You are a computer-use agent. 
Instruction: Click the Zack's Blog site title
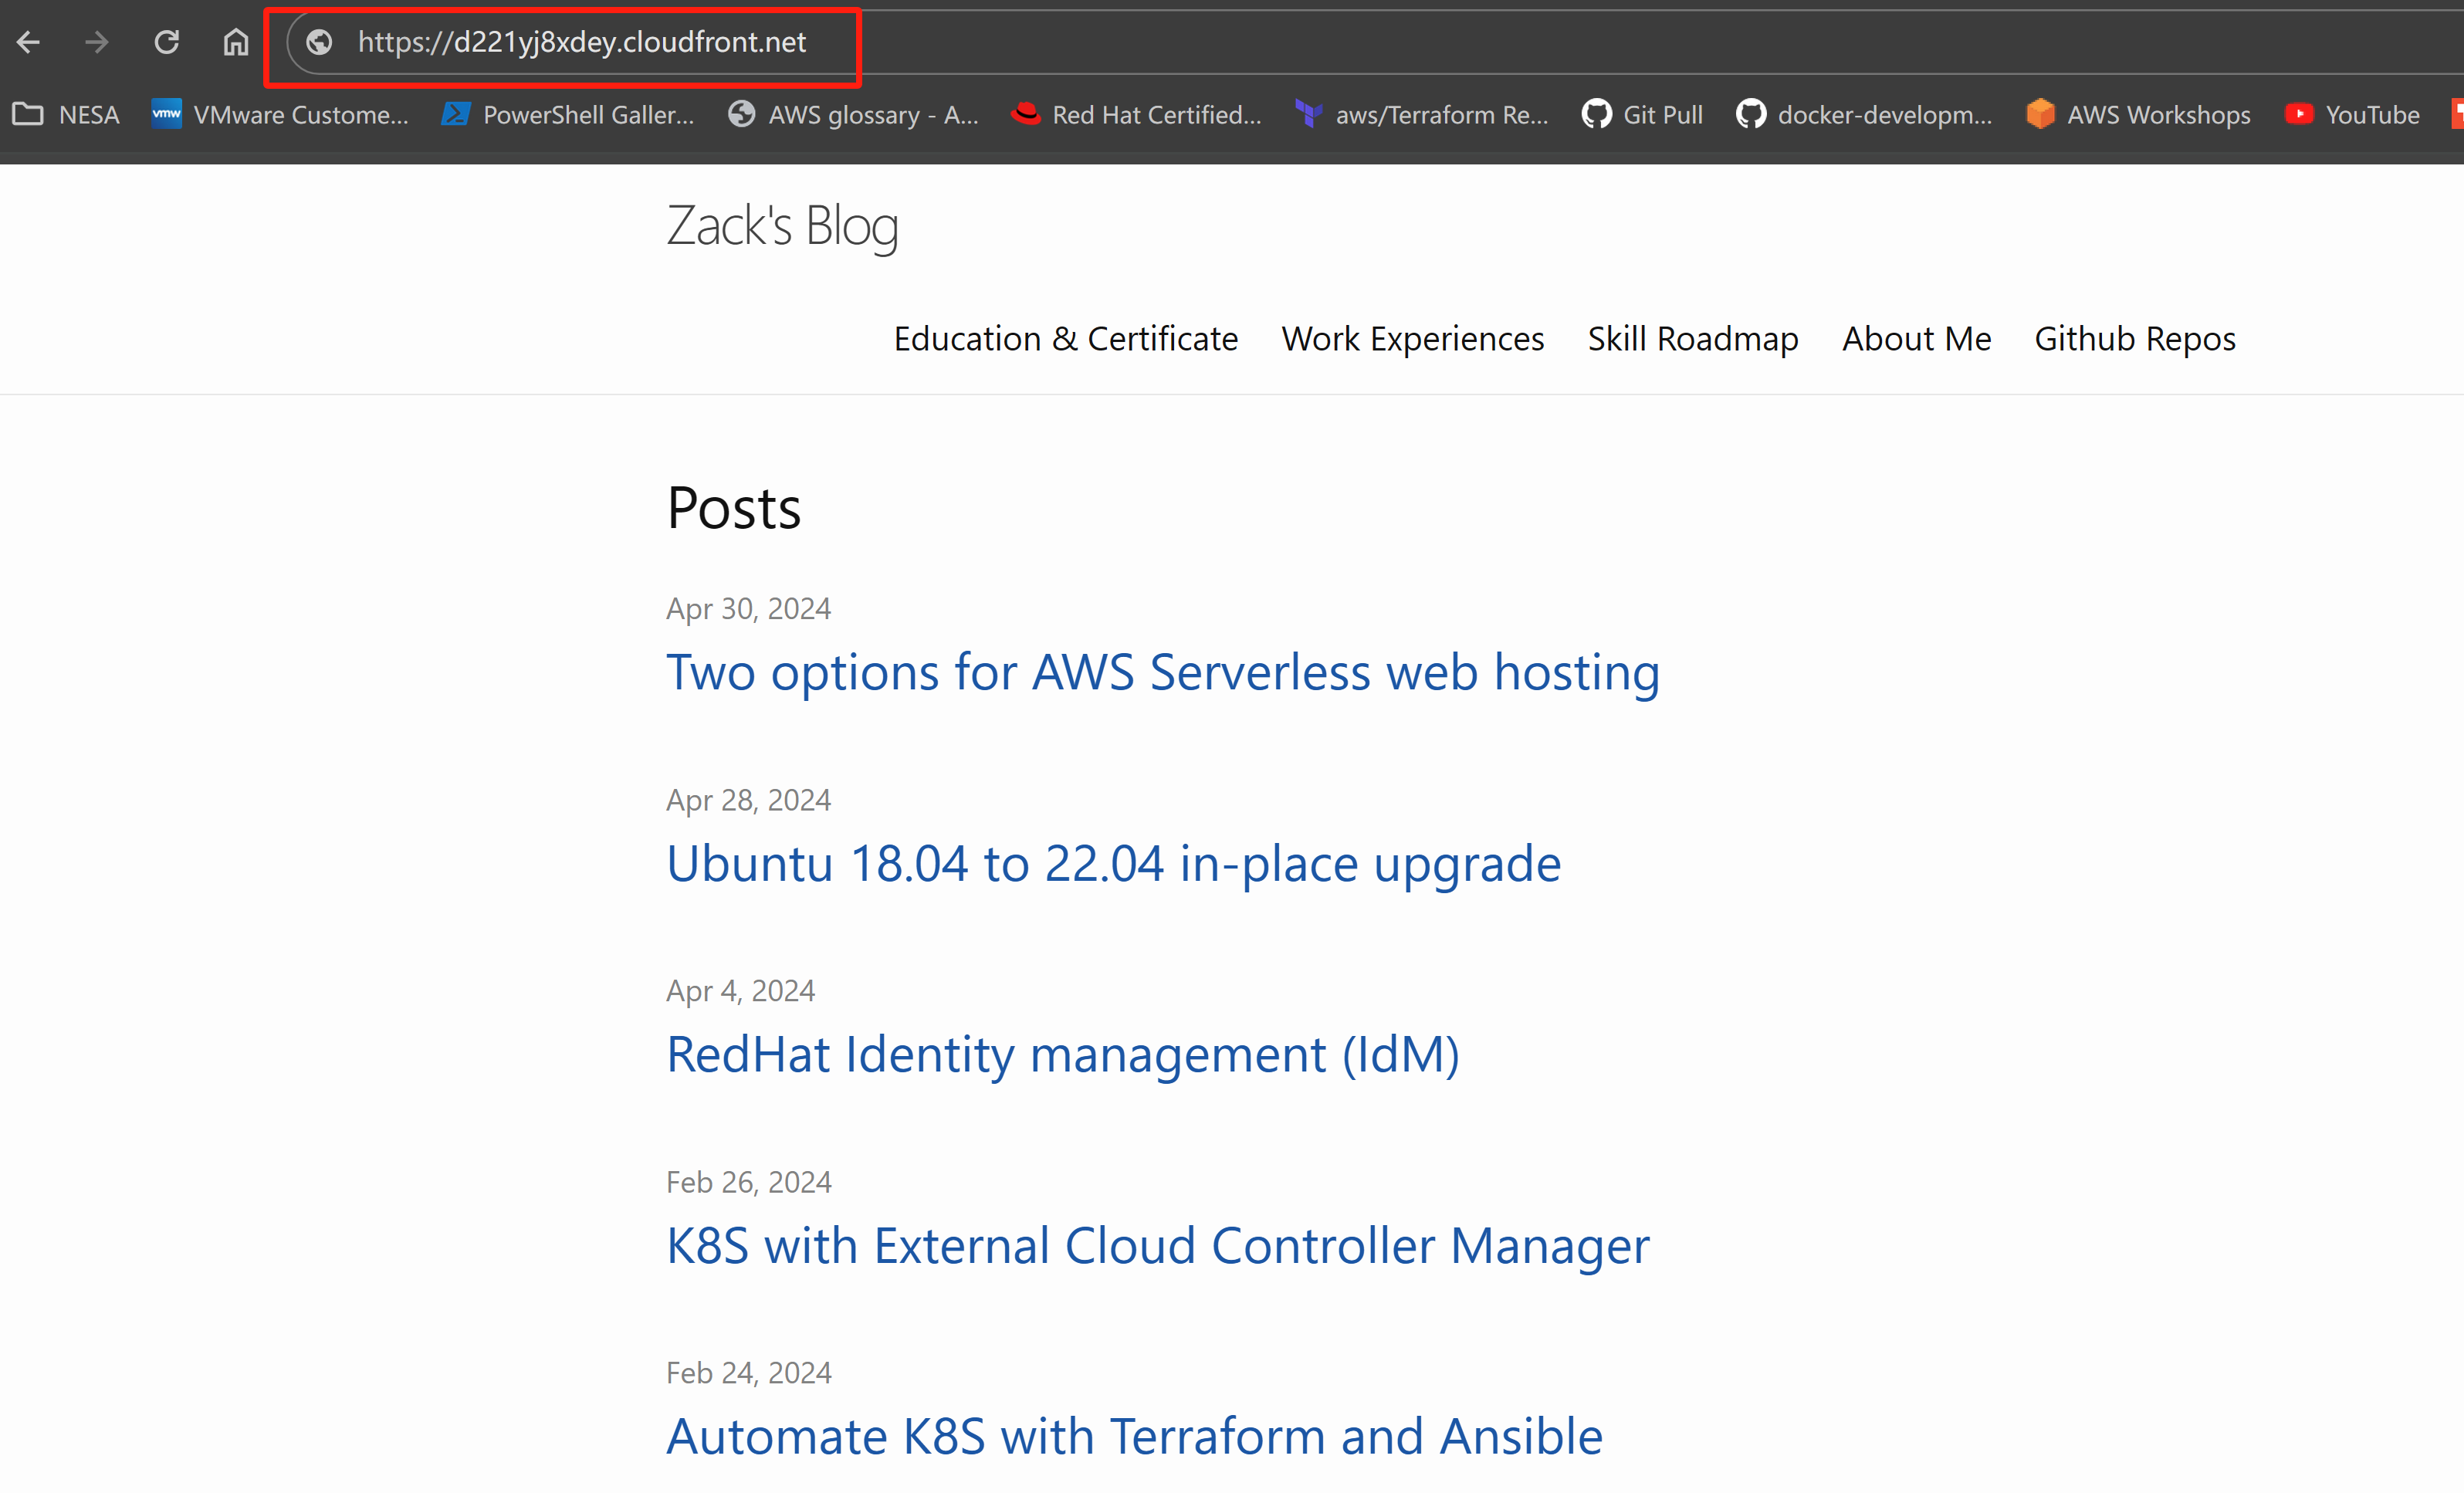pyautogui.click(x=782, y=226)
